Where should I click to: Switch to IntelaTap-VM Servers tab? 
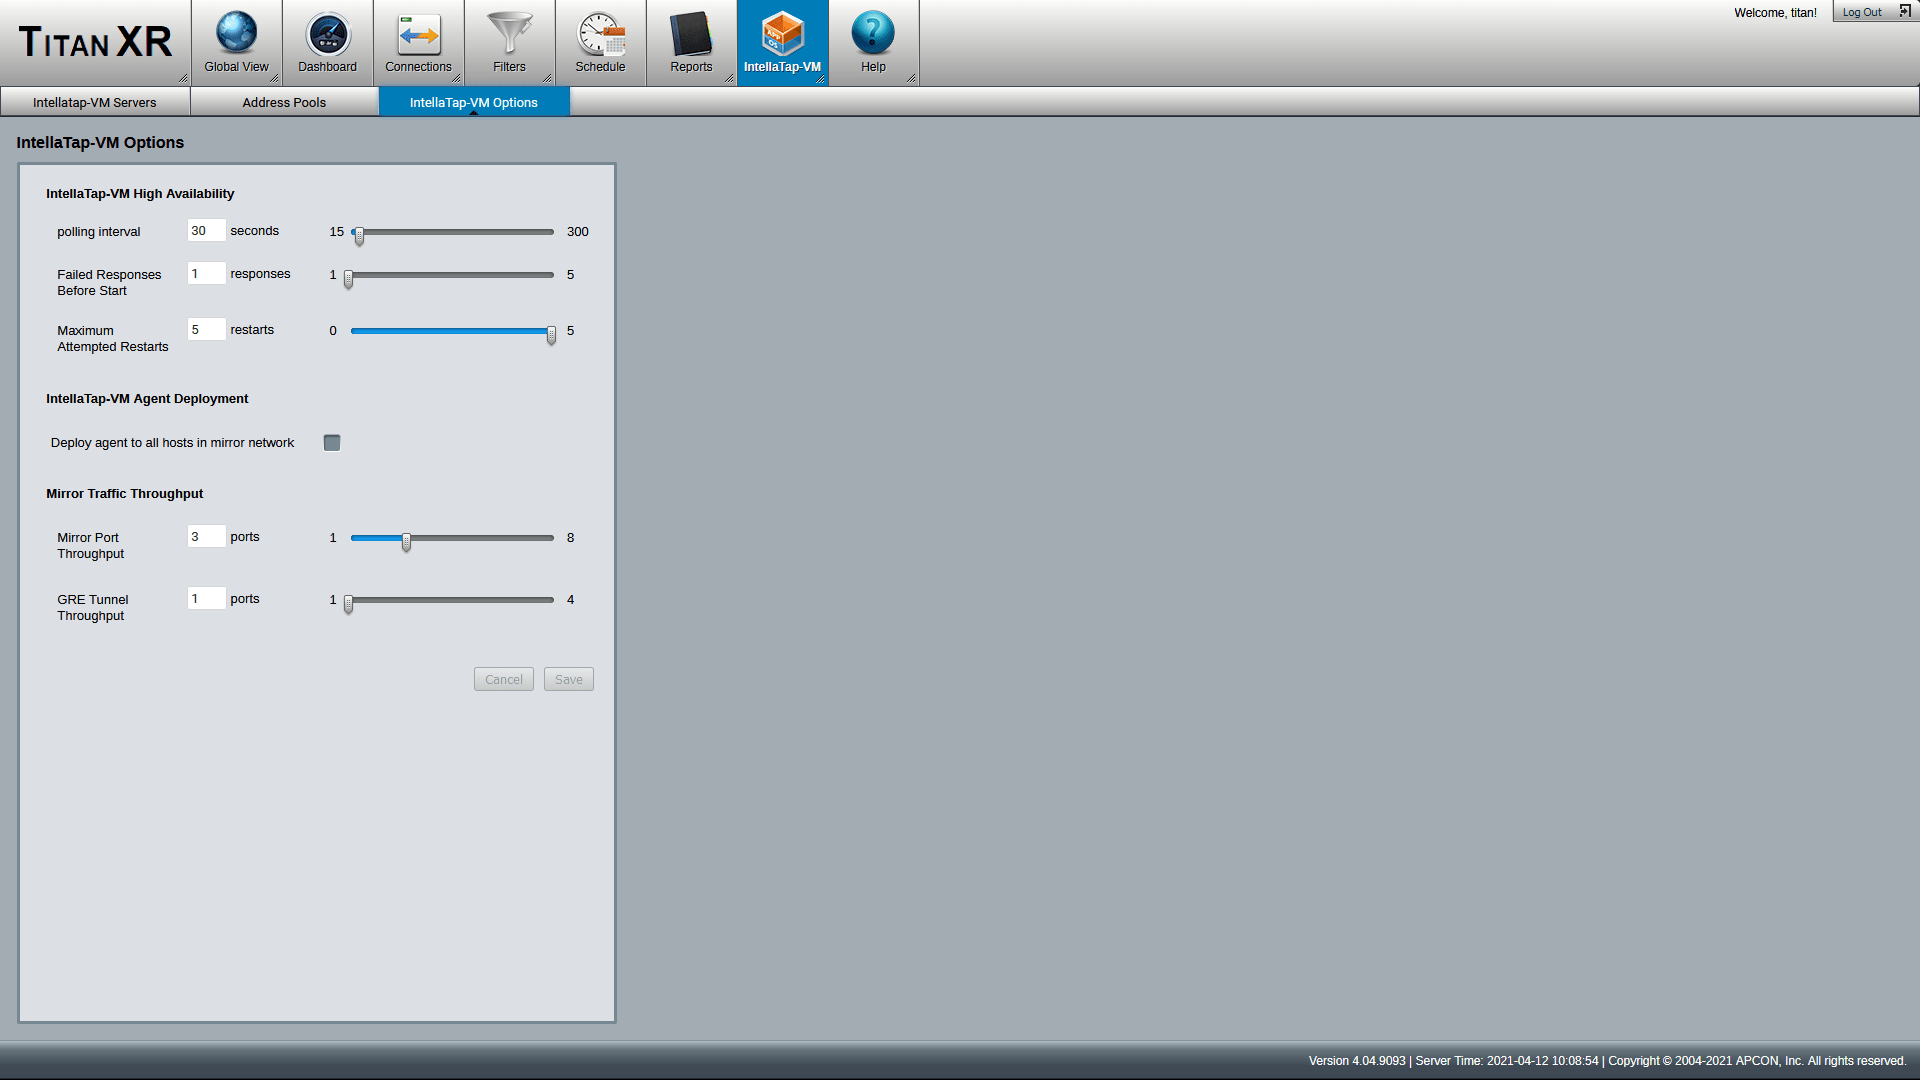[95, 102]
